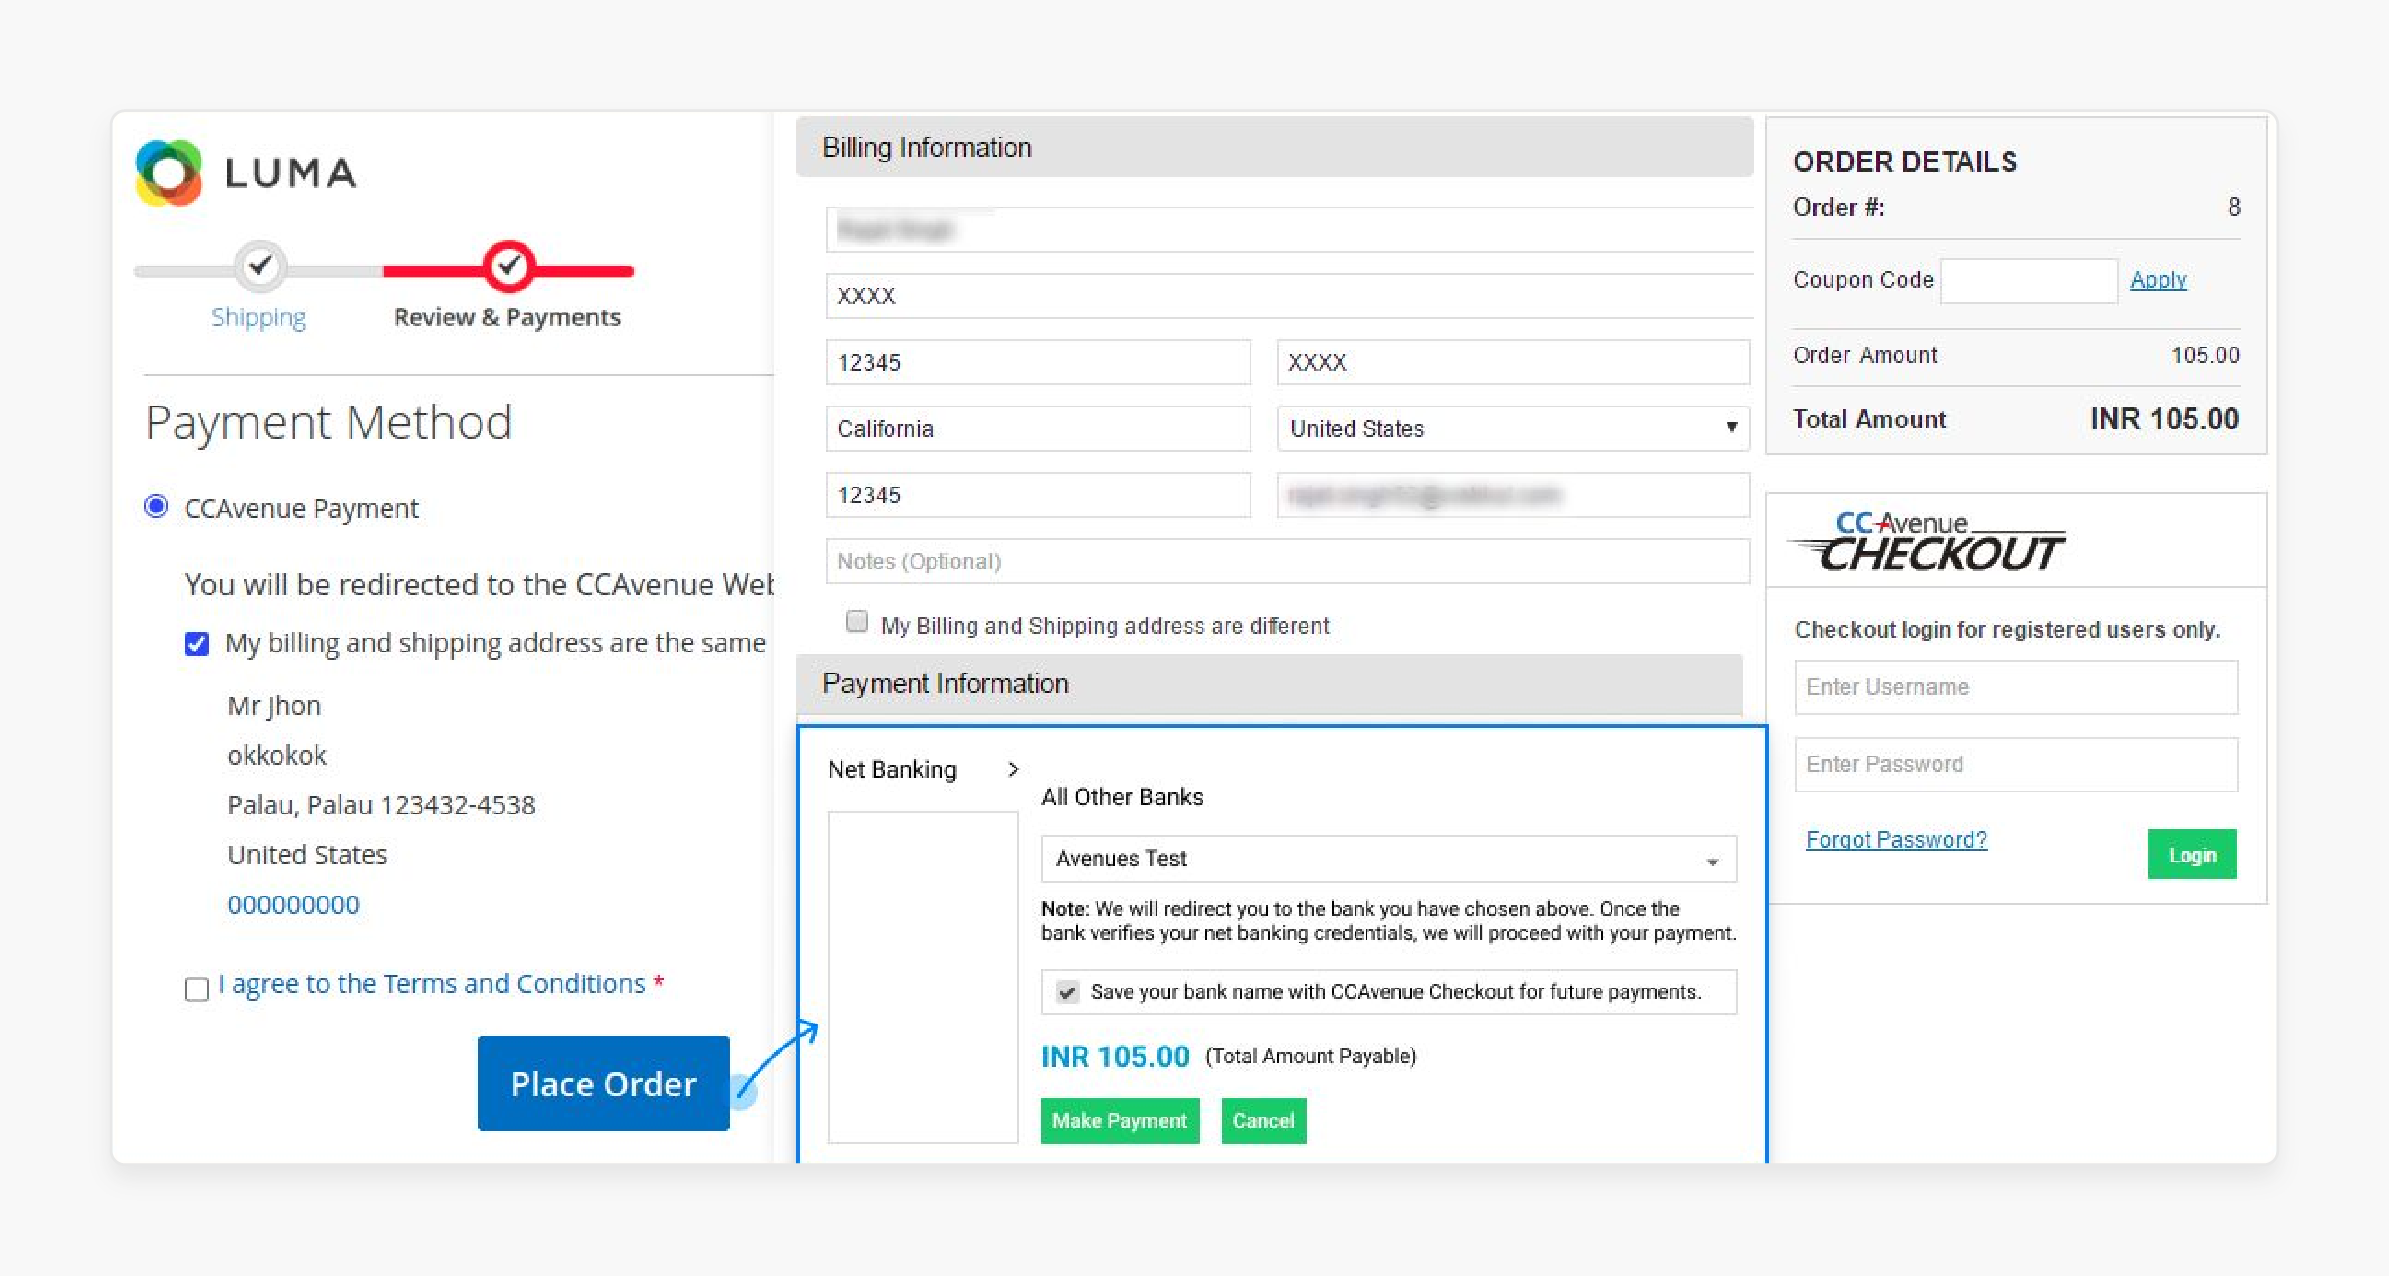Image resolution: width=2389 pixels, height=1276 pixels.
Task: Focus the Enter Username field
Action: pos(2016,687)
